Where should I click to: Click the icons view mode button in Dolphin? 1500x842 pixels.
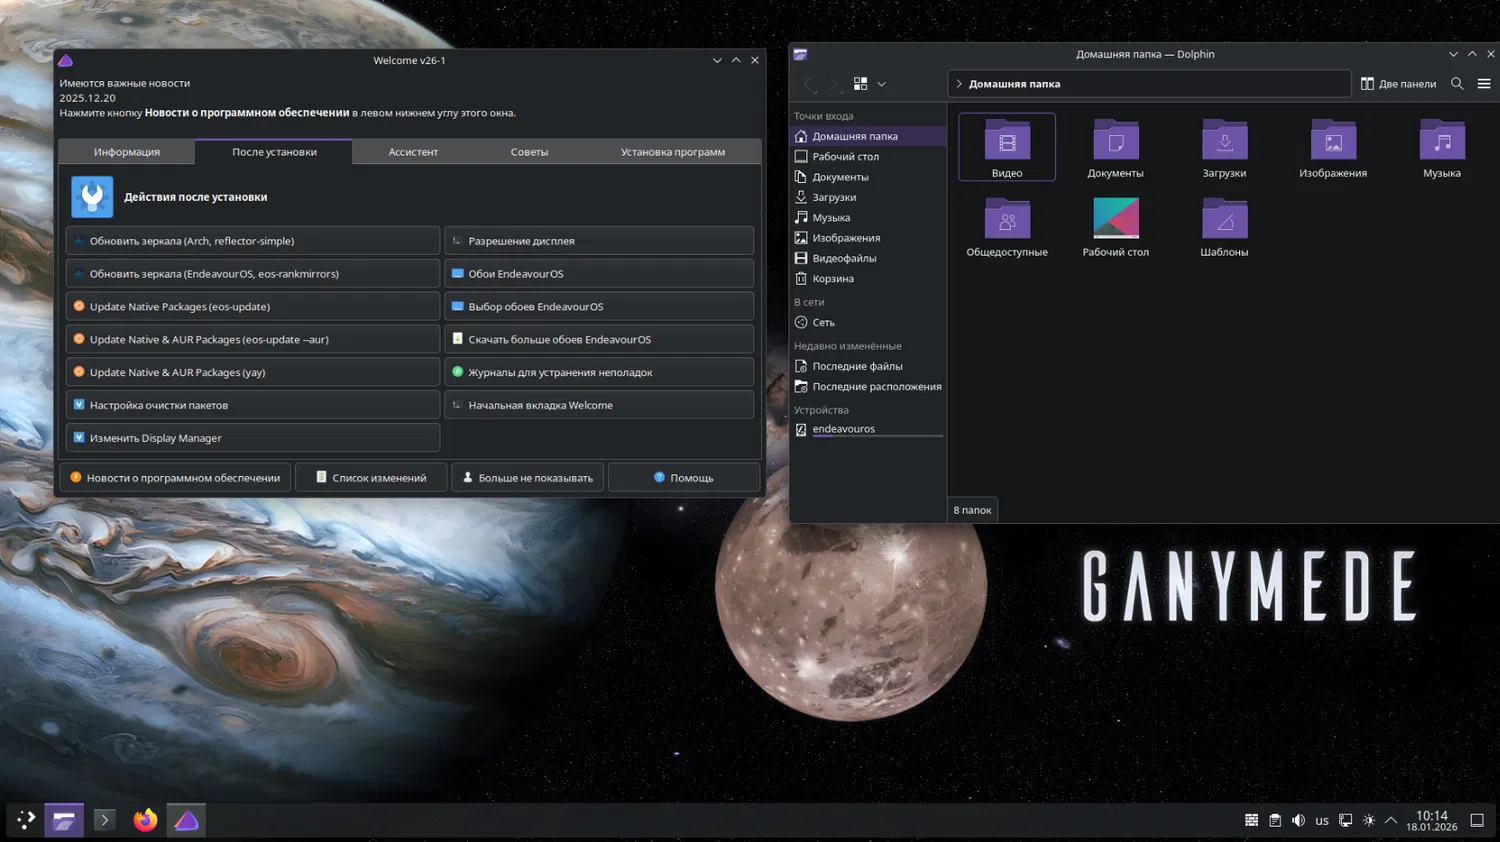pos(860,84)
